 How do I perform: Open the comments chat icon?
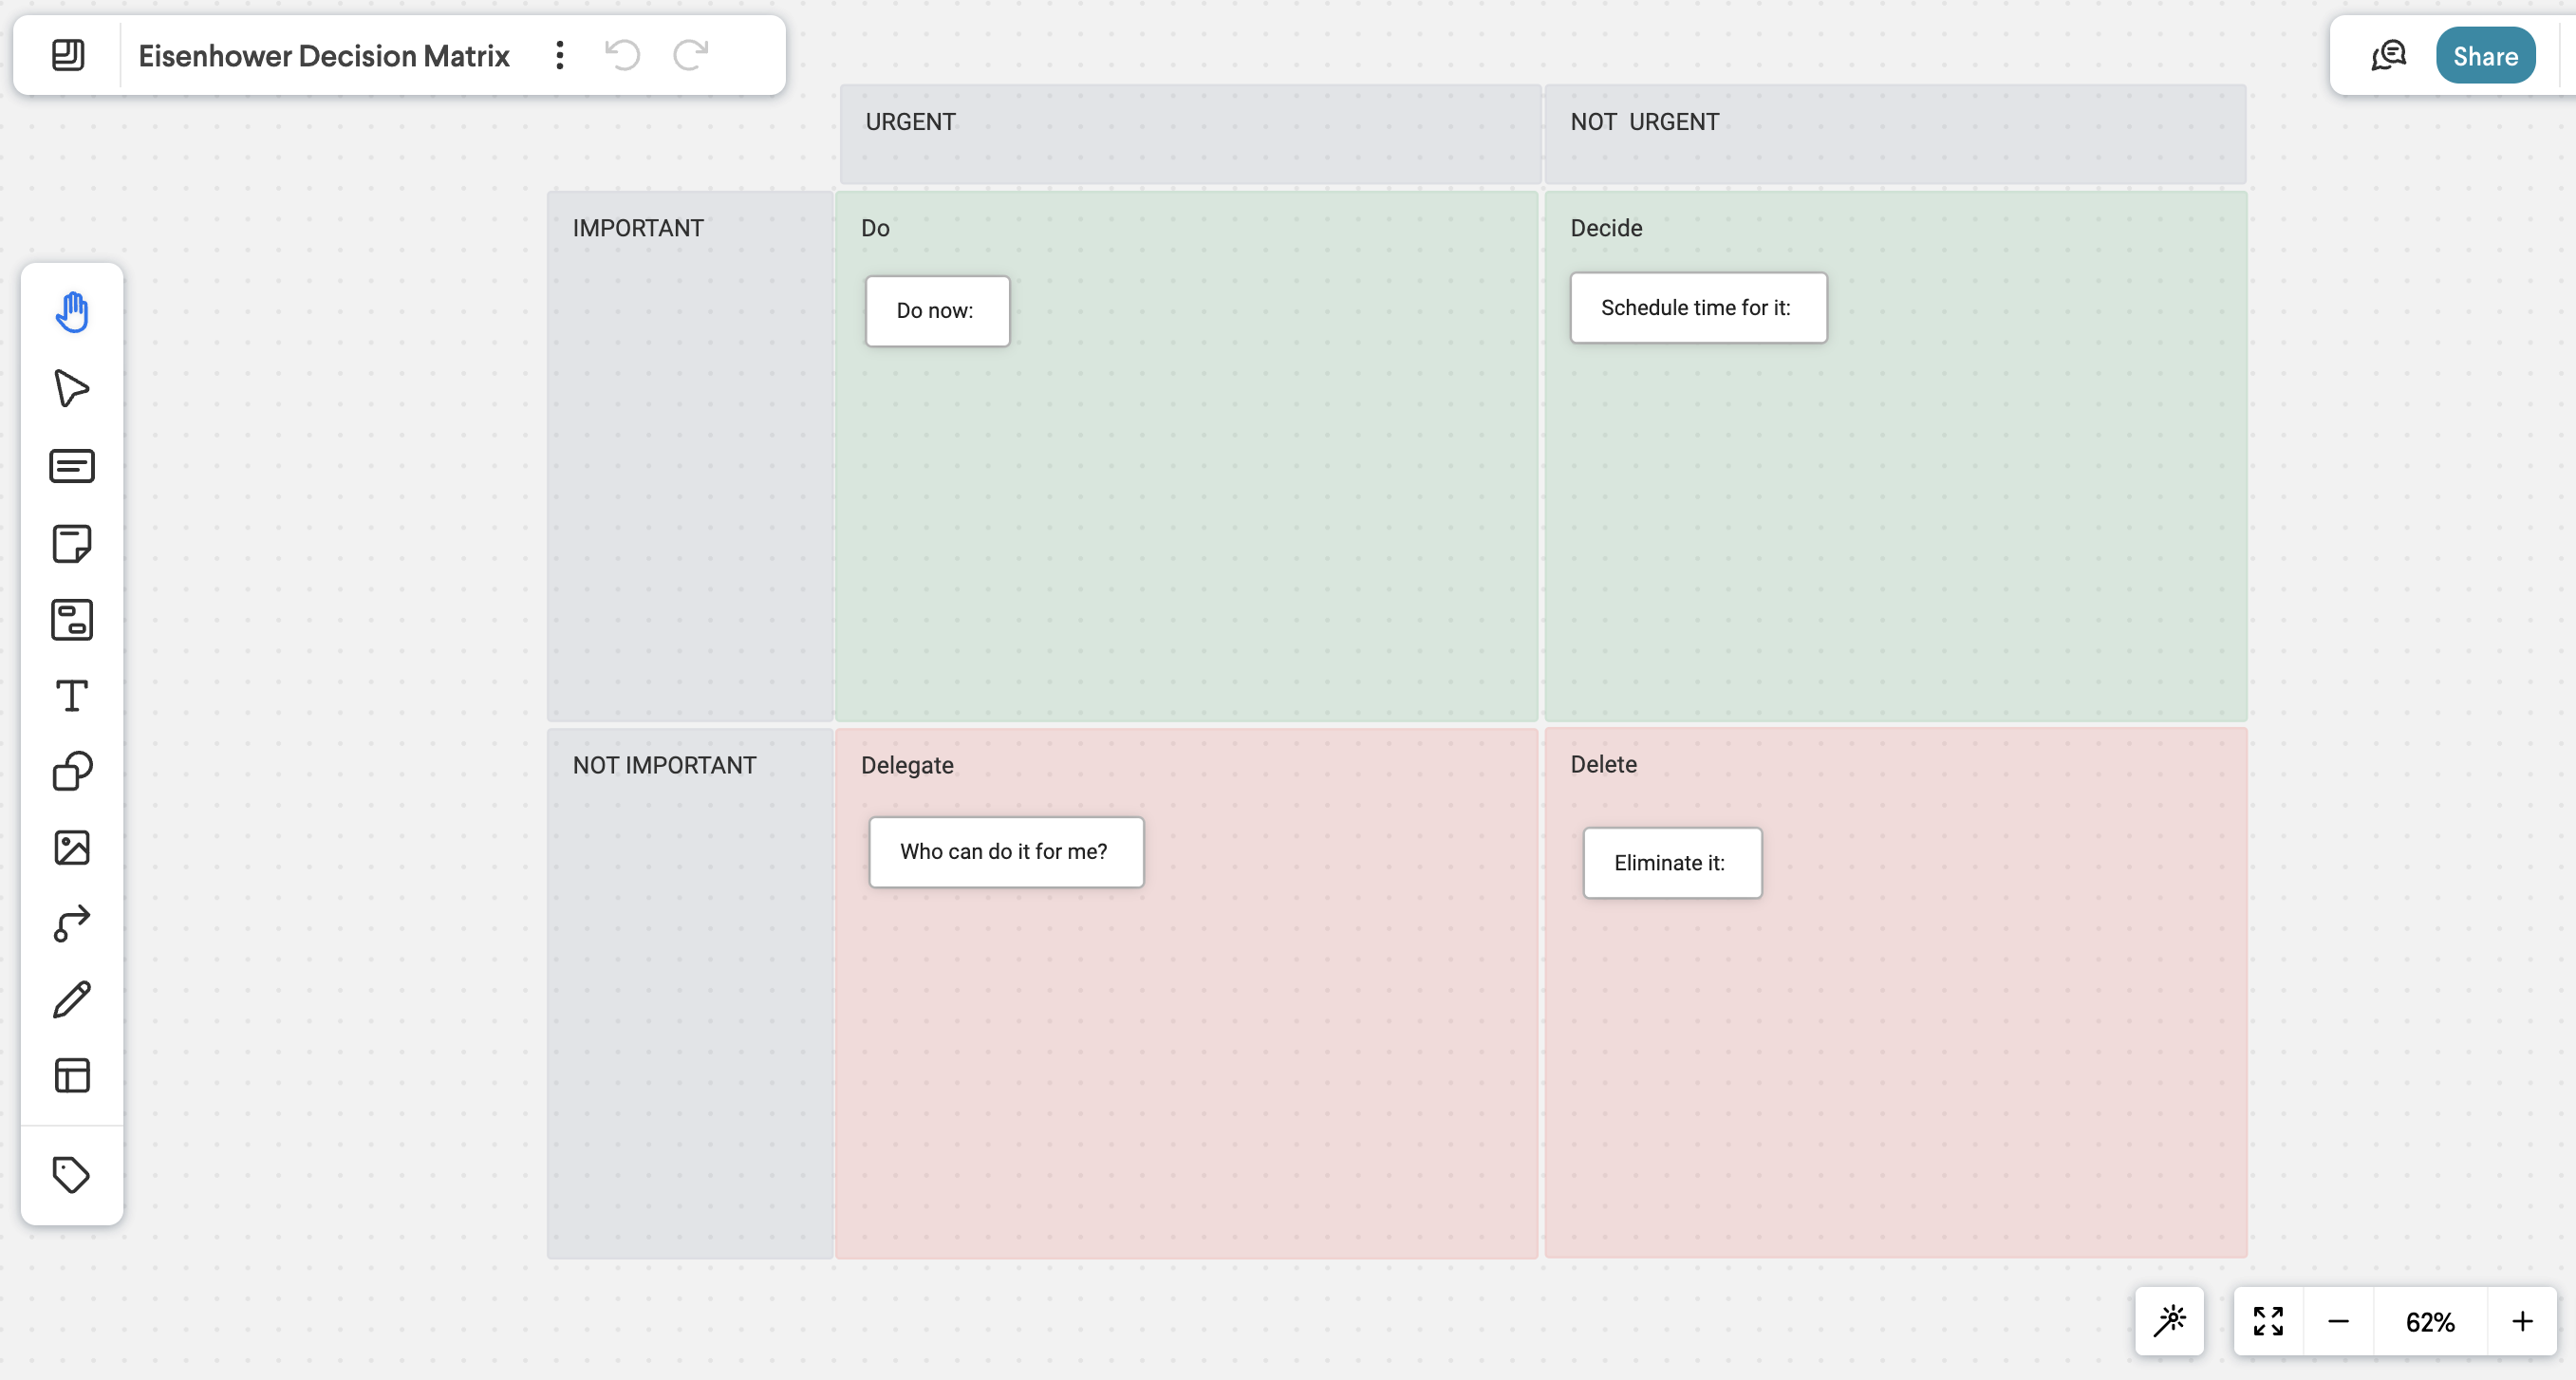point(2389,56)
